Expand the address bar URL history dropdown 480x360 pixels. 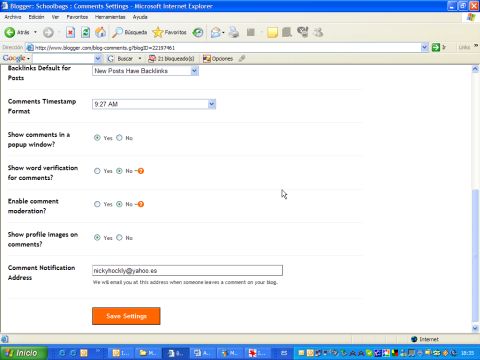(424, 47)
